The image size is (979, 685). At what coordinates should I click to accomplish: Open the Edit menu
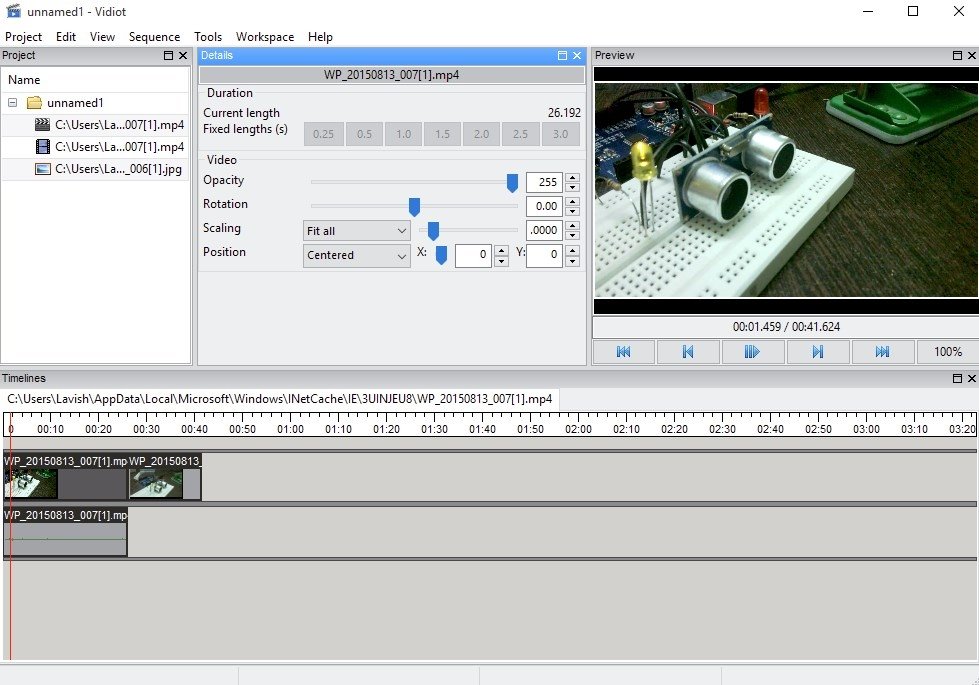[66, 37]
